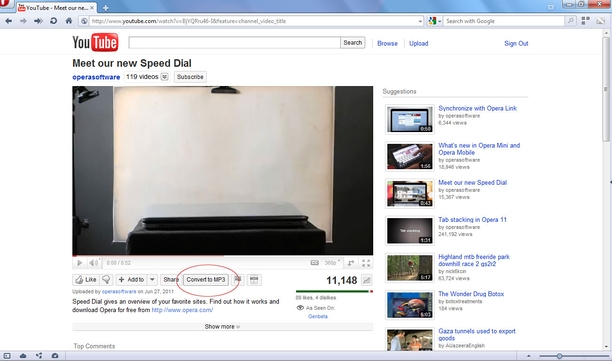This screenshot has width=612, height=361.
Task: Flag the video with the flag icon
Action: click(237, 279)
